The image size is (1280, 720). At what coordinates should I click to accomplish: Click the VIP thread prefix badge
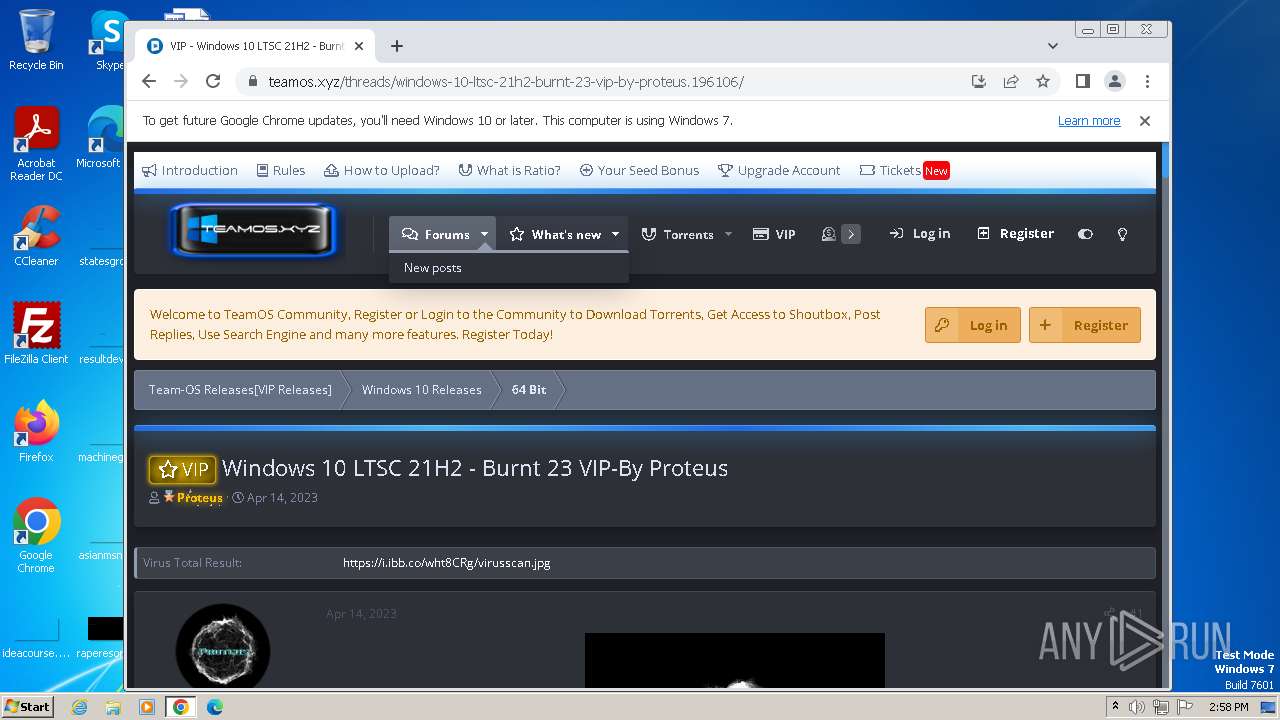[x=182, y=470]
